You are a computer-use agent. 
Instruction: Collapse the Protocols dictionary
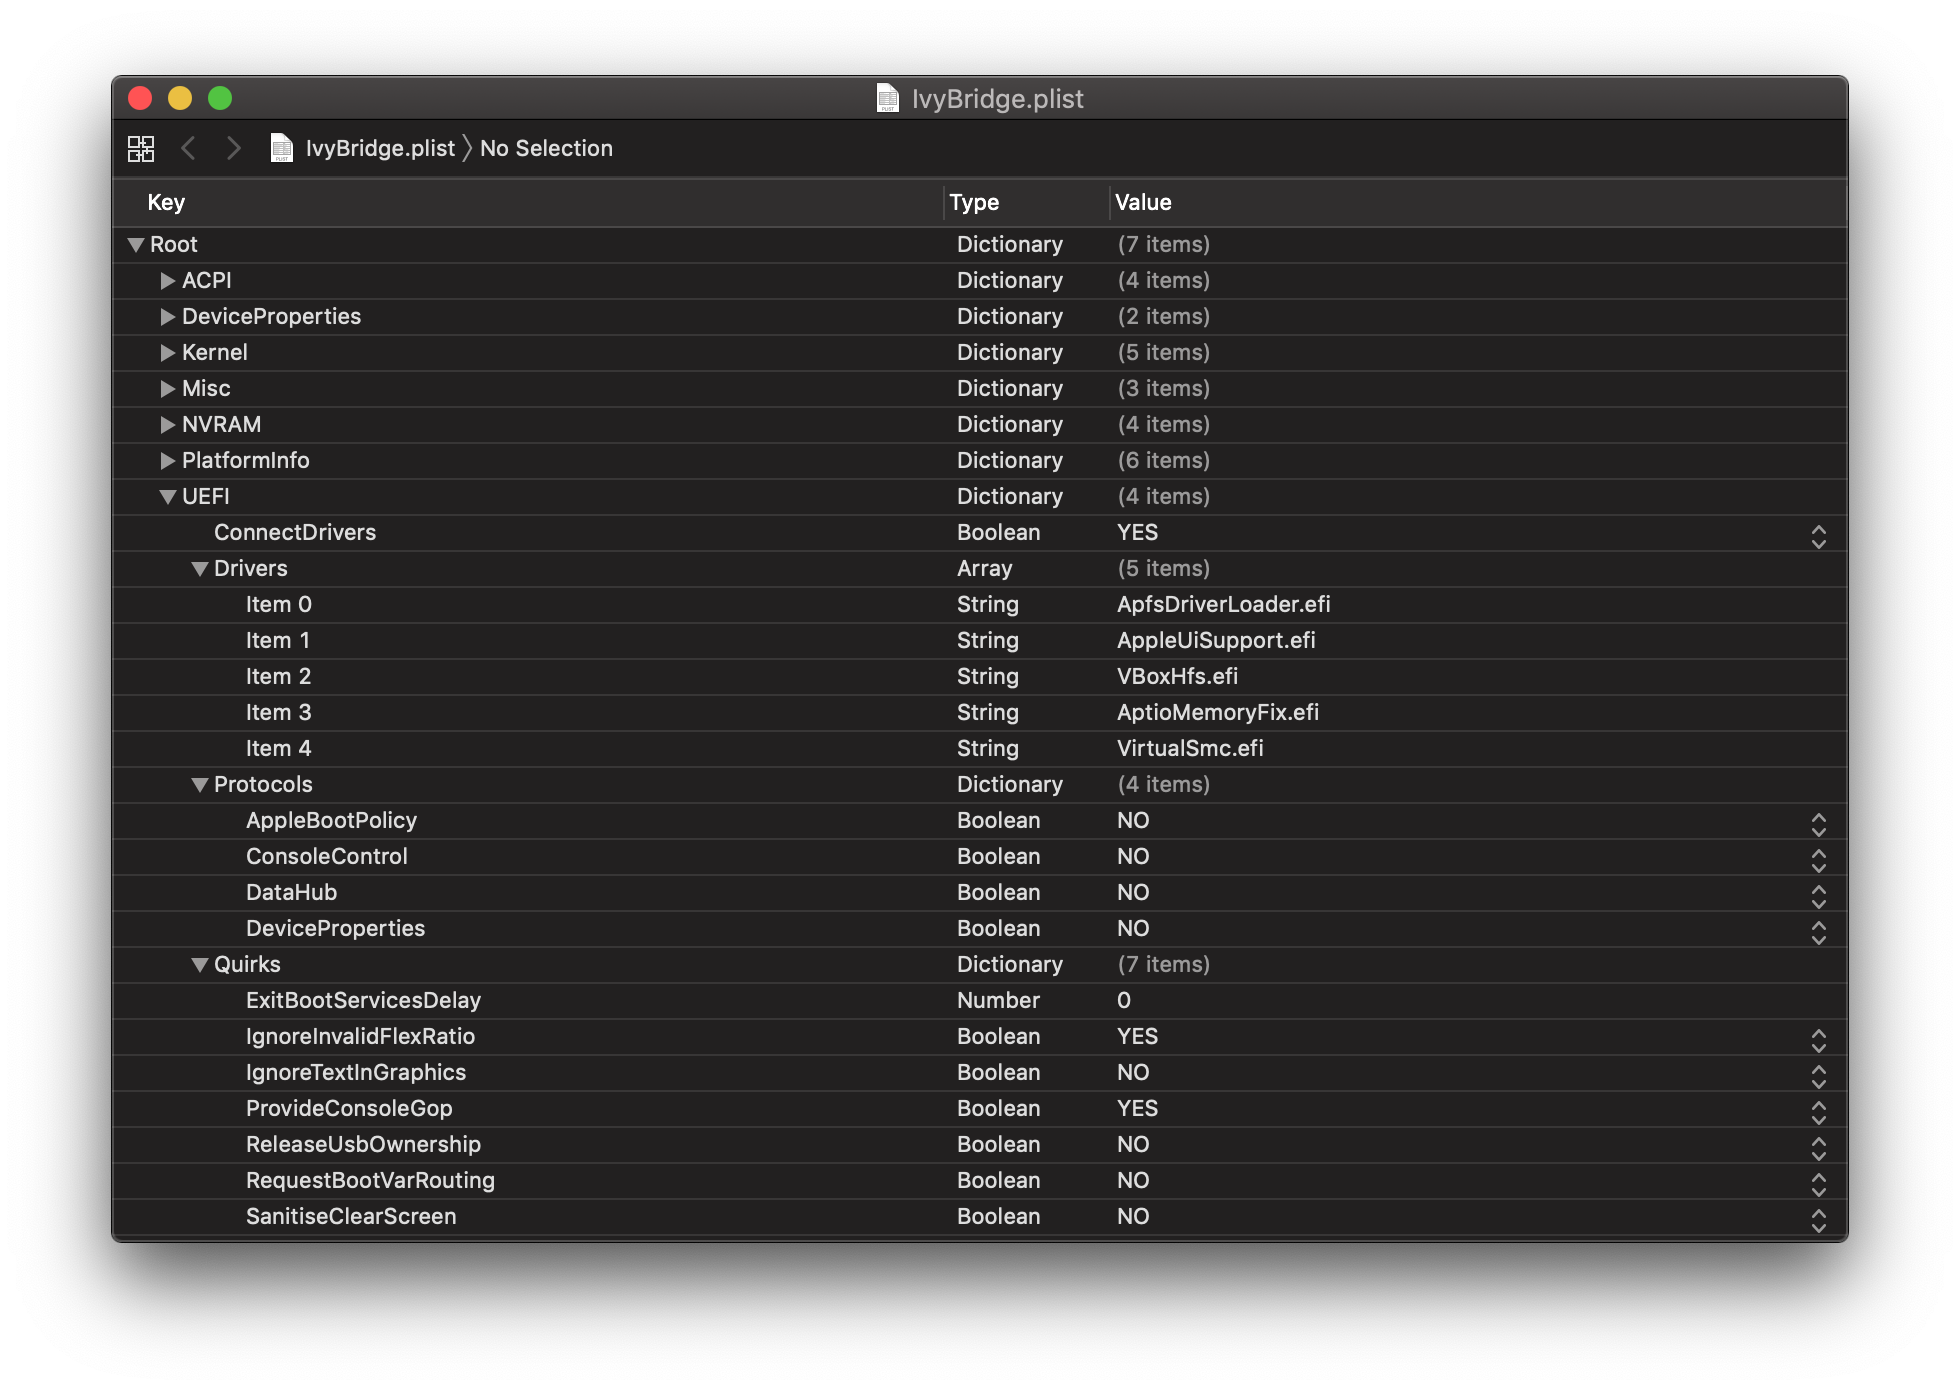(200, 785)
